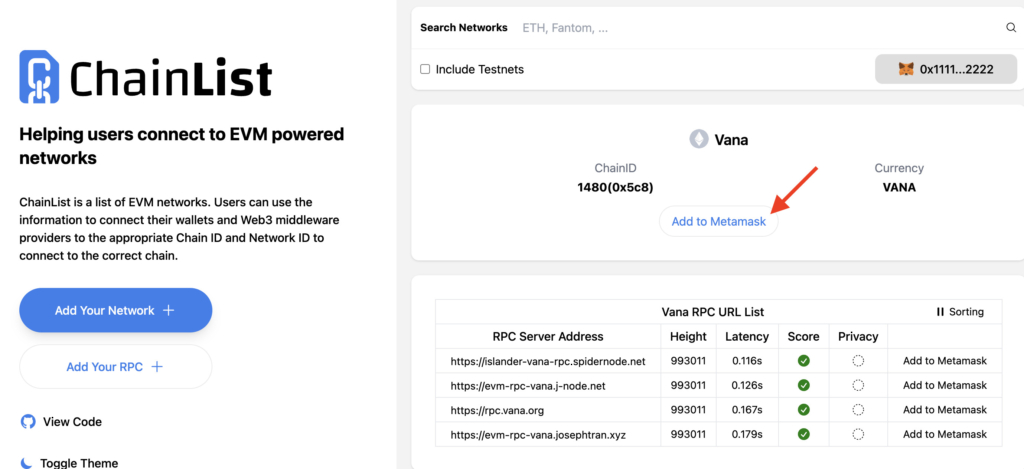Enable the Include Testnets checkbox

(425, 69)
